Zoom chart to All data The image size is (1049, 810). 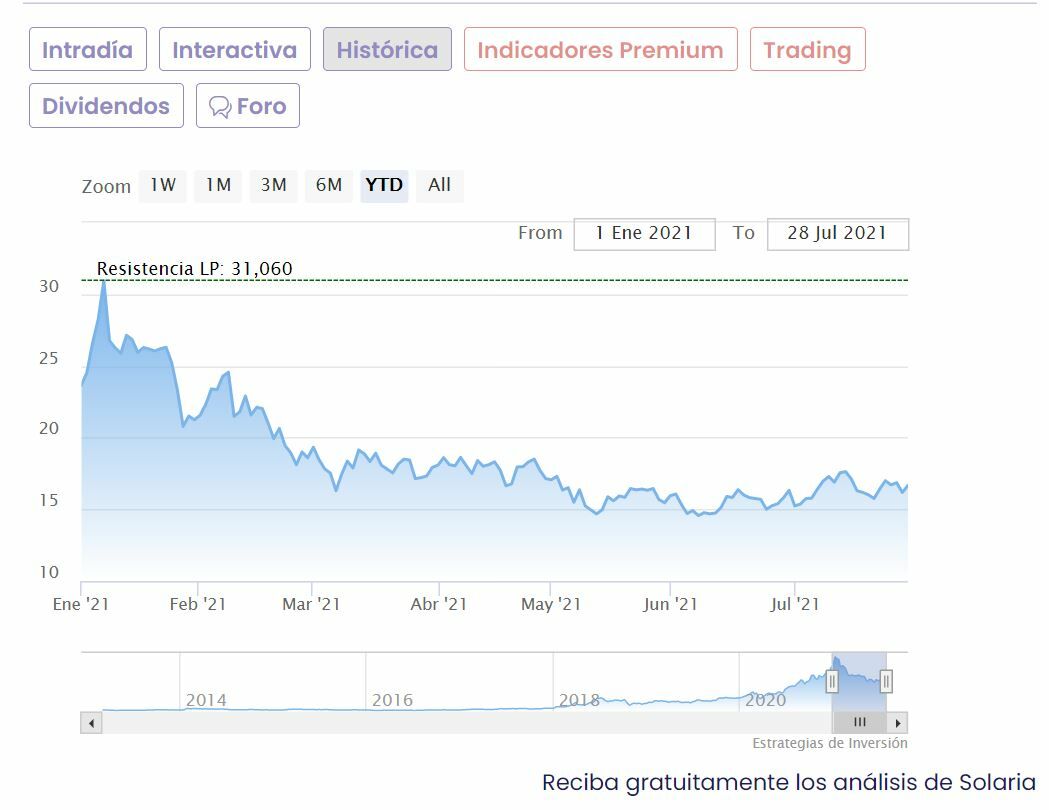pos(440,185)
